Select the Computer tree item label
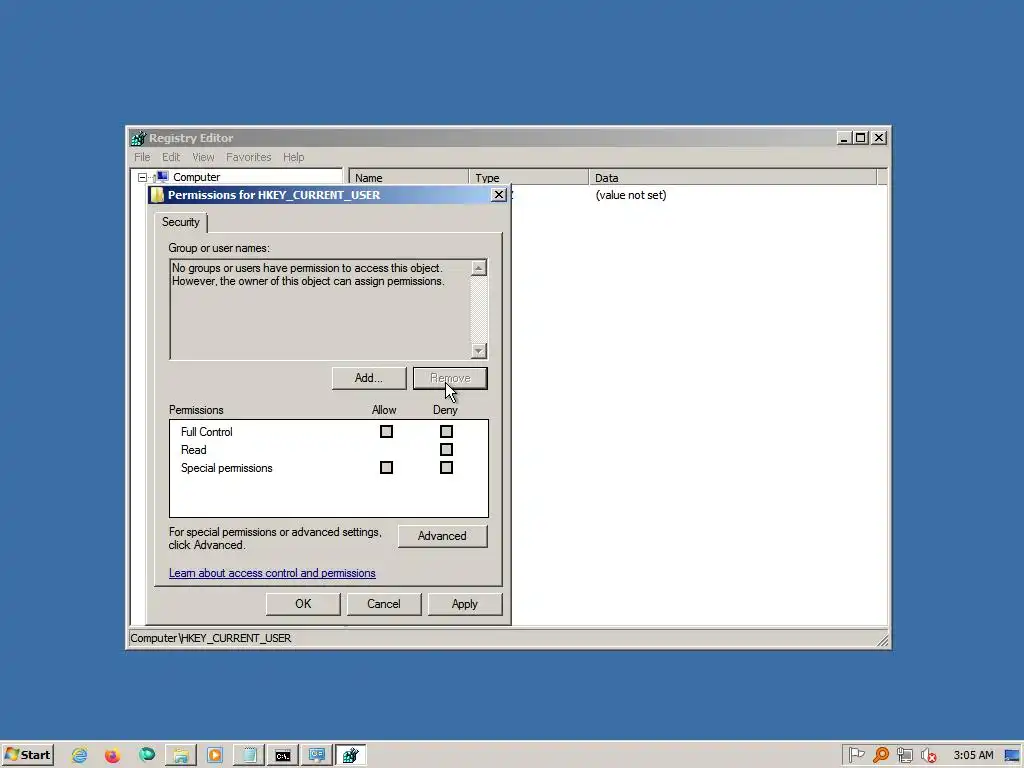Image resolution: width=1024 pixels, height=768 pixels. click(x=197, y=177)
